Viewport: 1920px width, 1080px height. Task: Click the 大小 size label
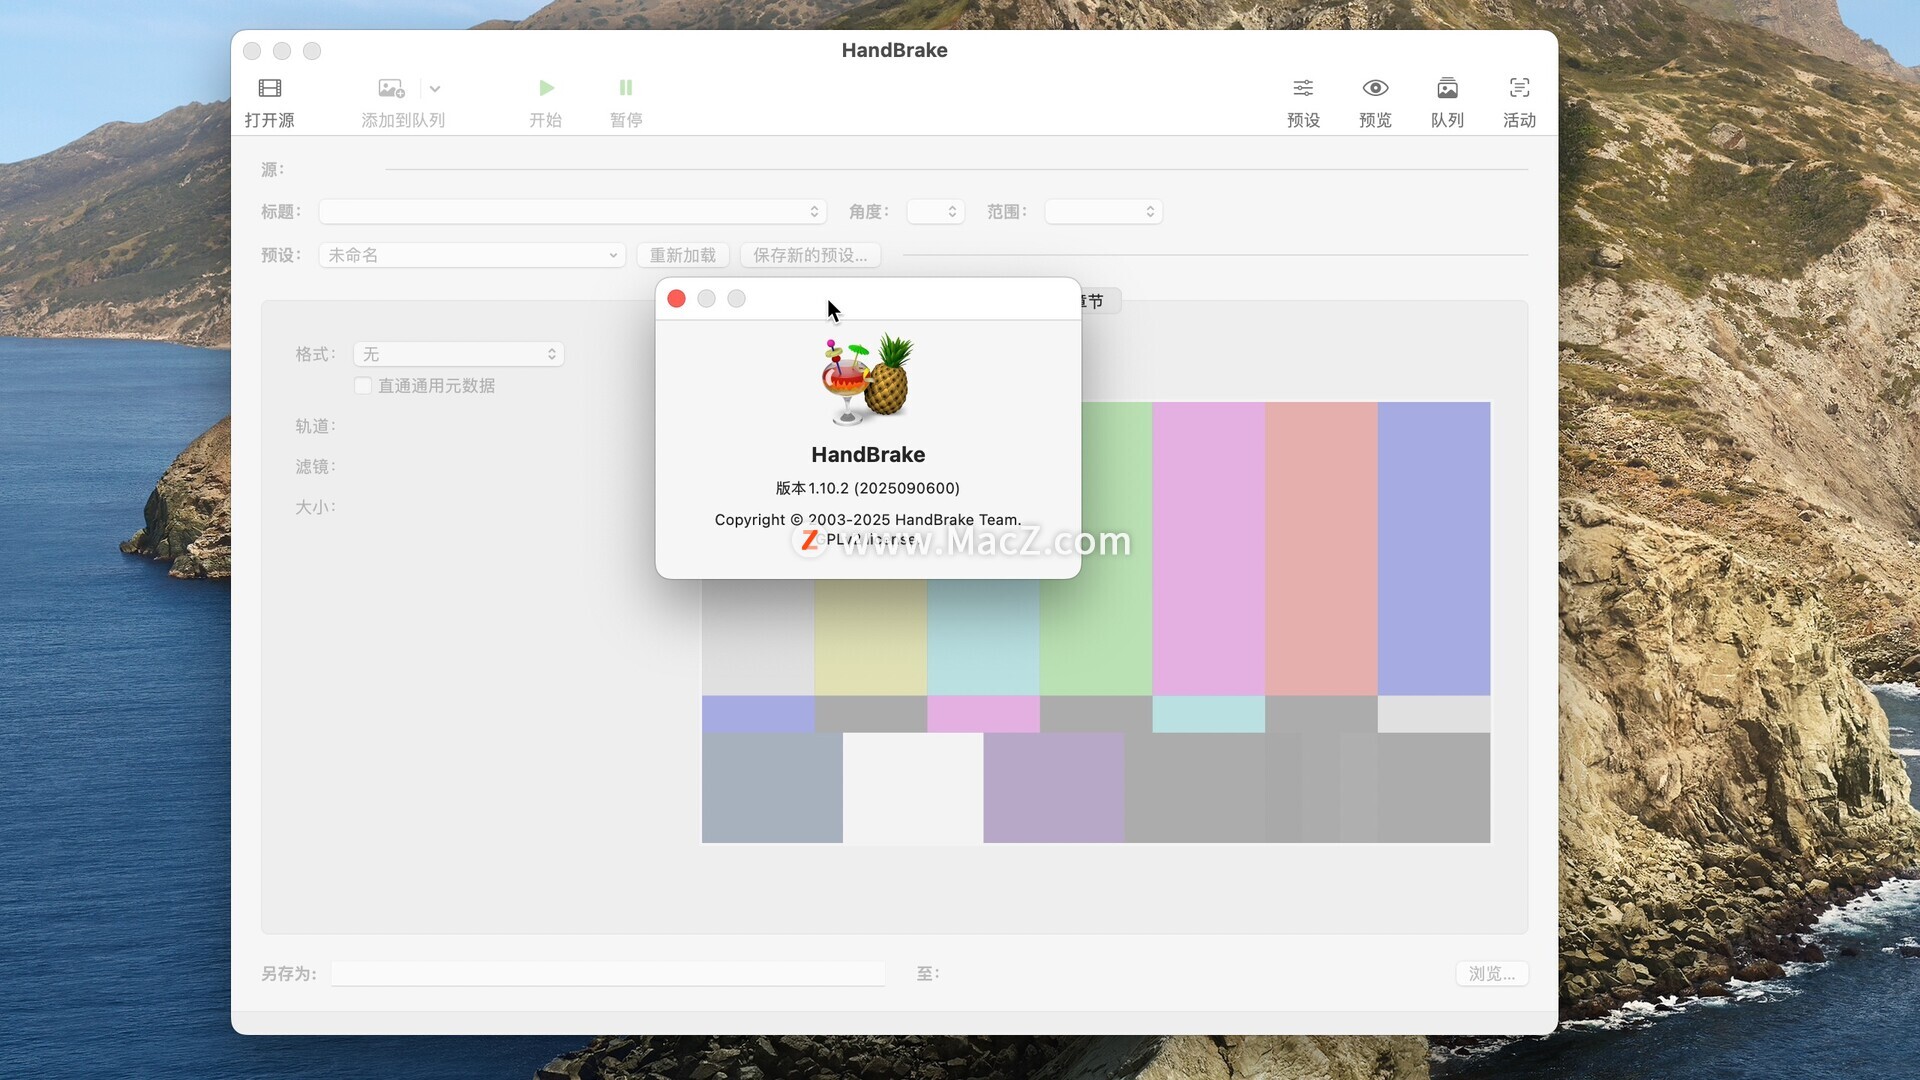[315, 507]
